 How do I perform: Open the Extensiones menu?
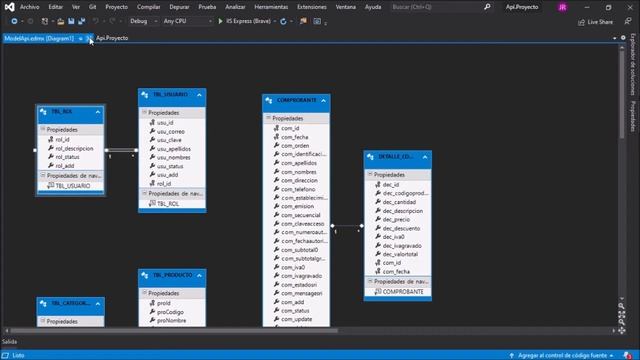click(311, 7)
